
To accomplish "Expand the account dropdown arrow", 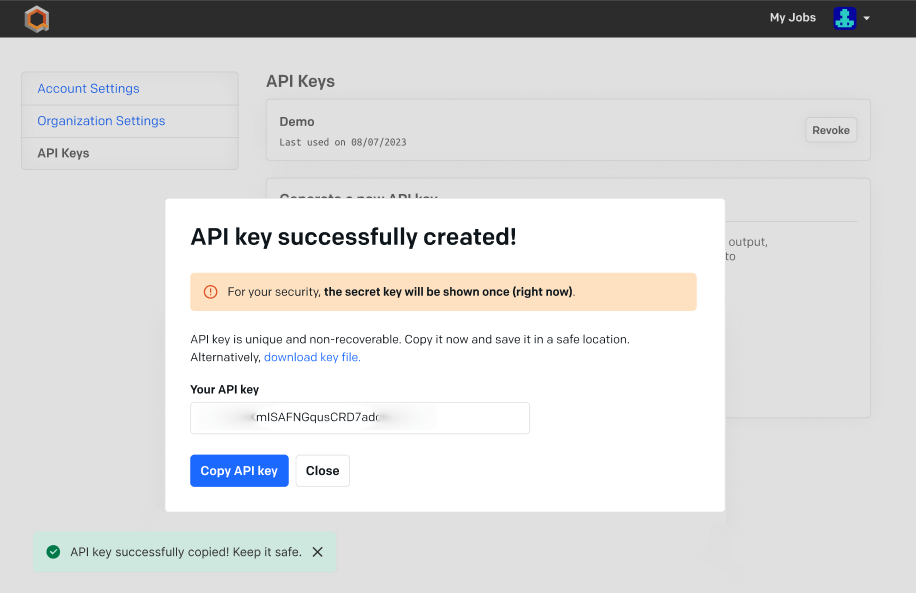I will point(867,18).
